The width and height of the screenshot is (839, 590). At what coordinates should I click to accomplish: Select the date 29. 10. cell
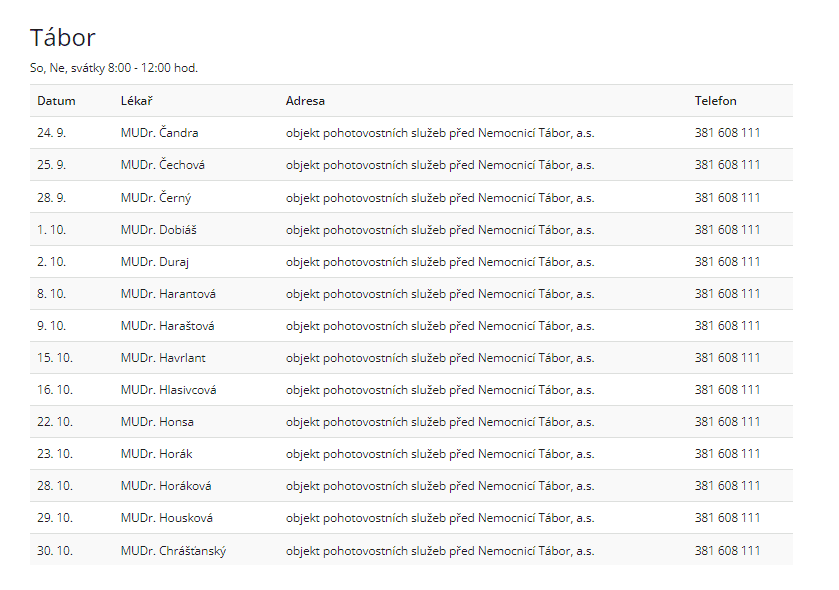click(x=55, y=518)
